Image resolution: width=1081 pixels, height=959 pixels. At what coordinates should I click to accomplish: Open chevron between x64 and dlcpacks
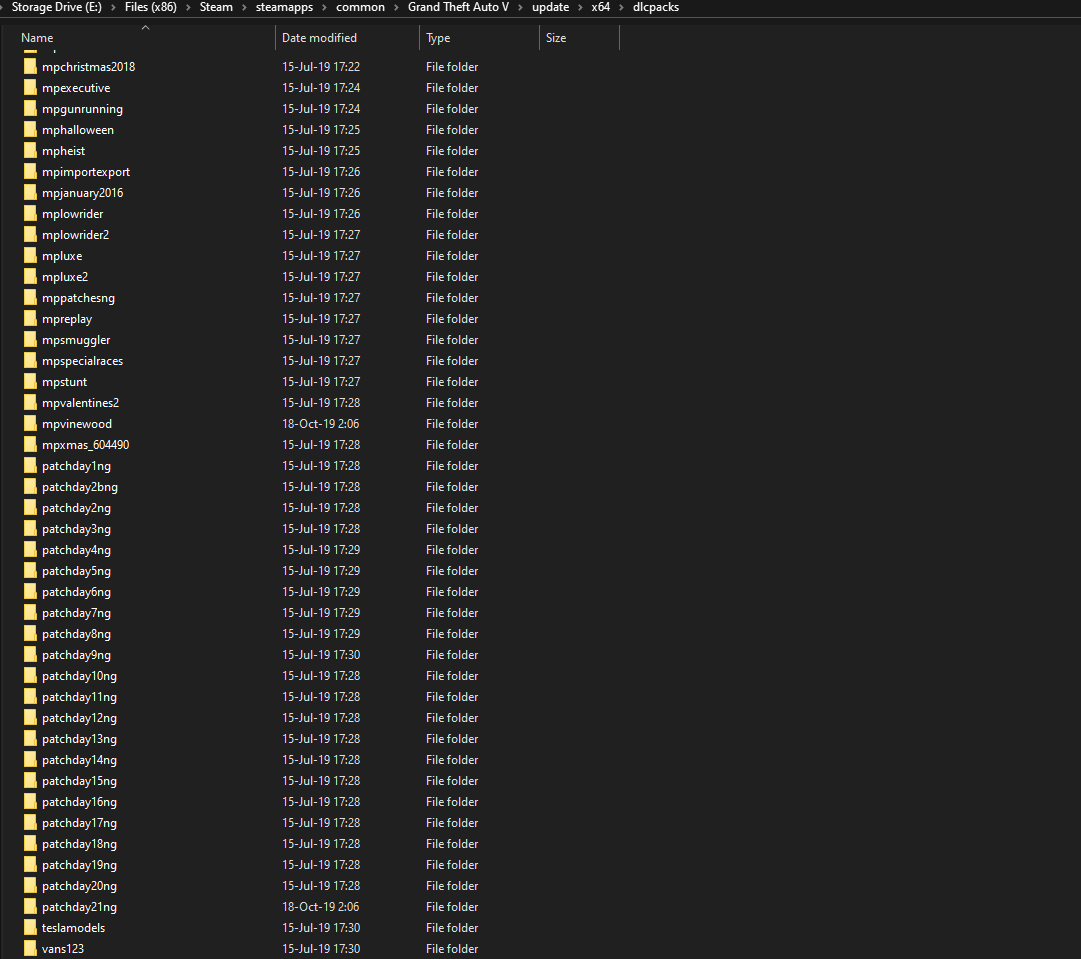coord(621,8)
